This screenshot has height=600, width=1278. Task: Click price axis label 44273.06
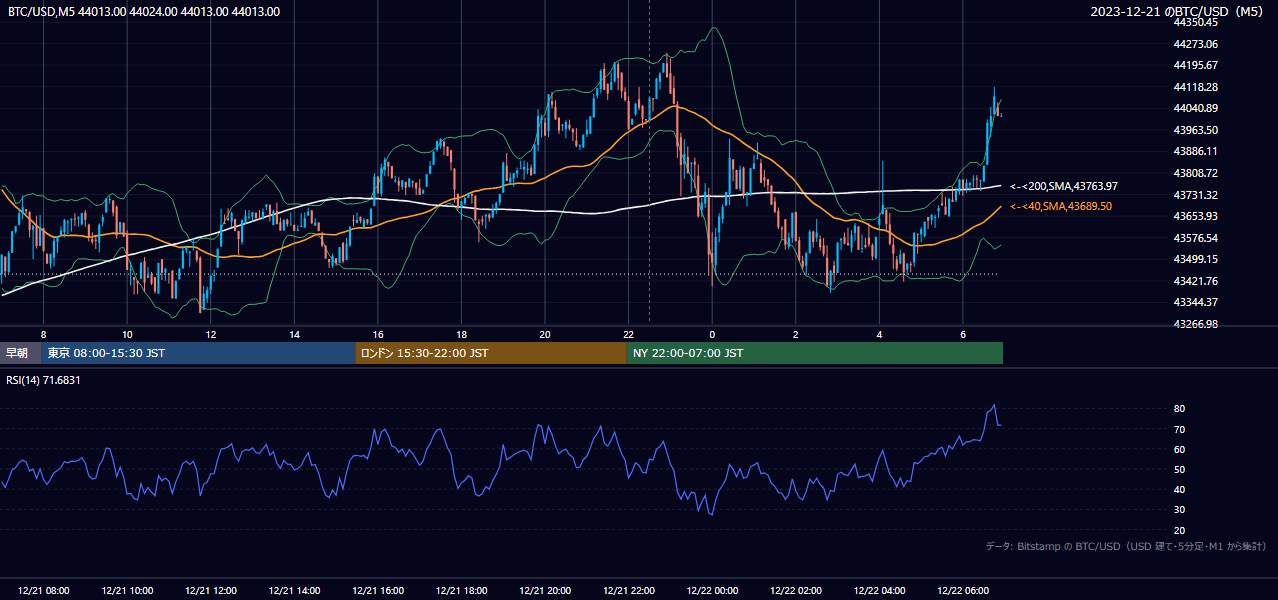[1195, 44]
